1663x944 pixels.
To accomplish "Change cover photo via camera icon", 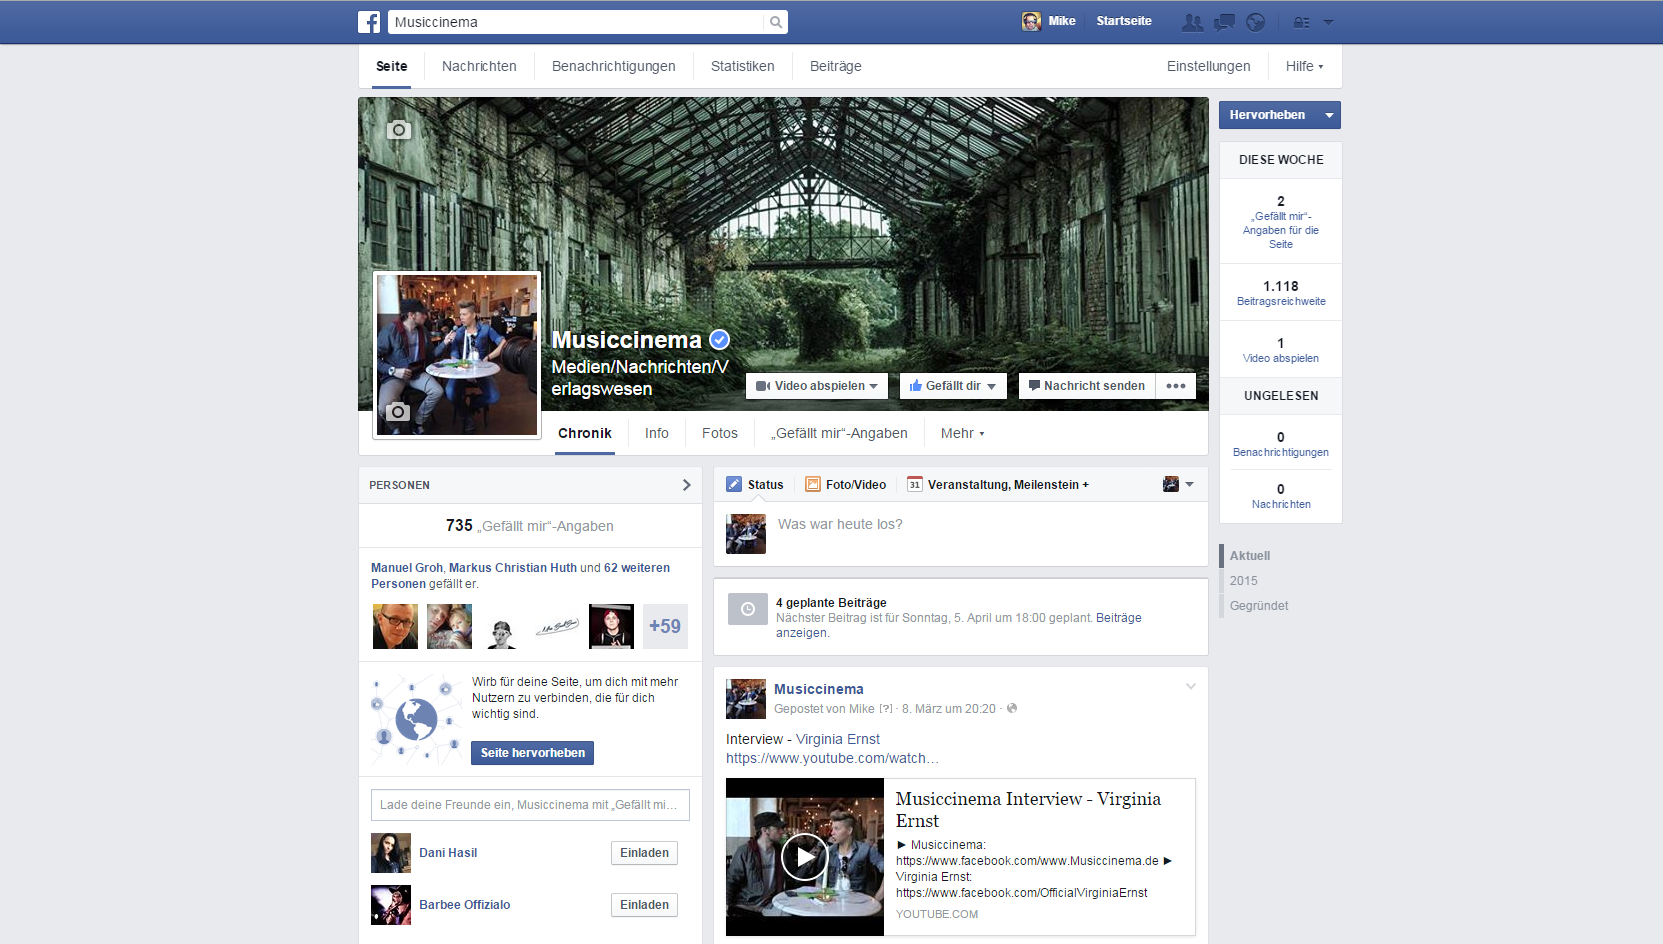I will point(399,130).
